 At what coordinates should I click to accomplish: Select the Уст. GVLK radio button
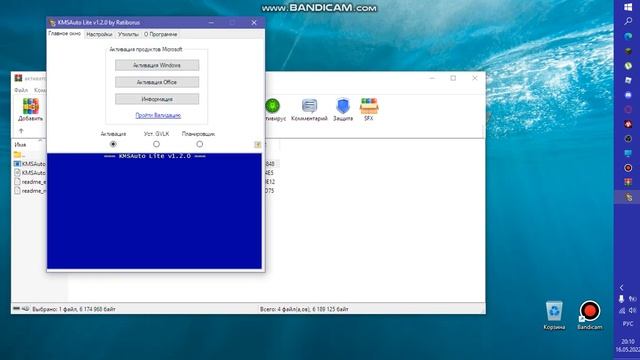click(x=156, y=144)
